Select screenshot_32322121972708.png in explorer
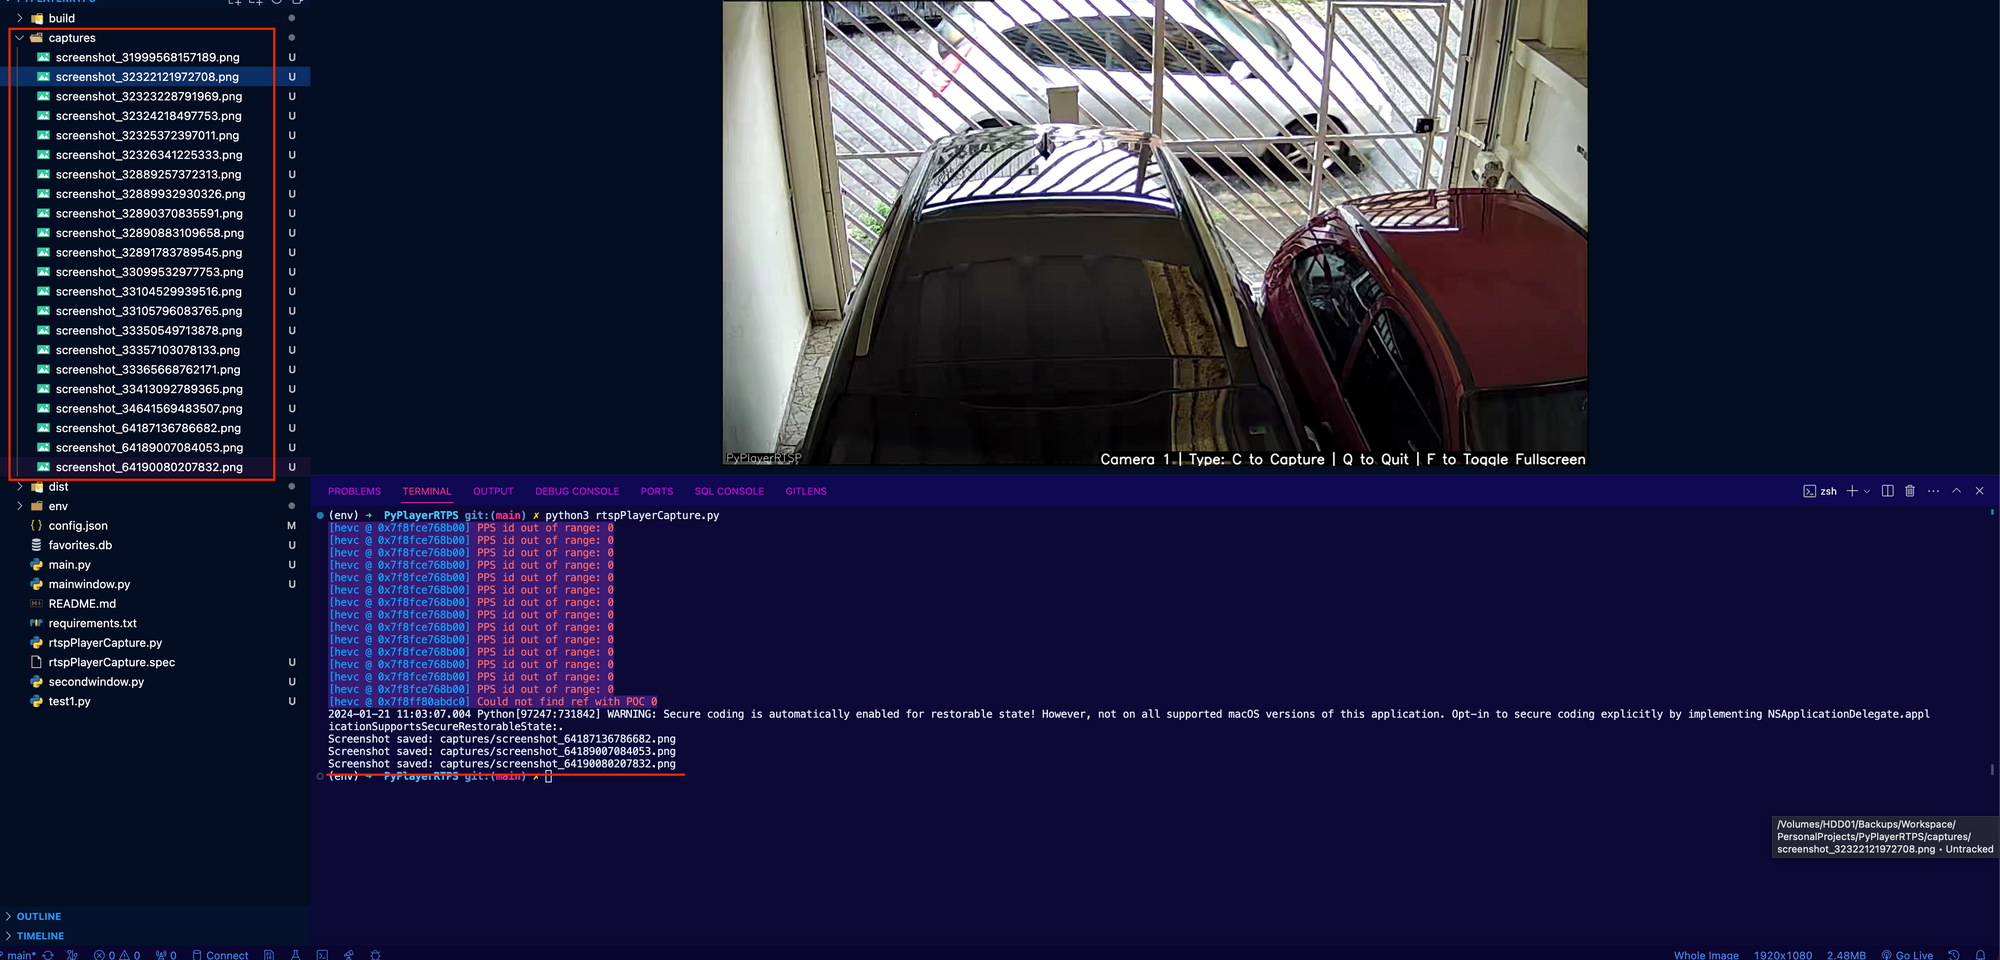 point(147,77)
